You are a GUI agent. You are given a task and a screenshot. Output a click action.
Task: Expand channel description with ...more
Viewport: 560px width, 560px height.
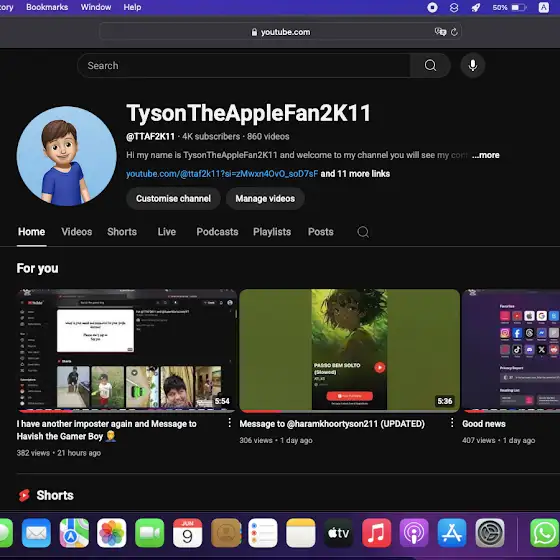coord(485,155)
